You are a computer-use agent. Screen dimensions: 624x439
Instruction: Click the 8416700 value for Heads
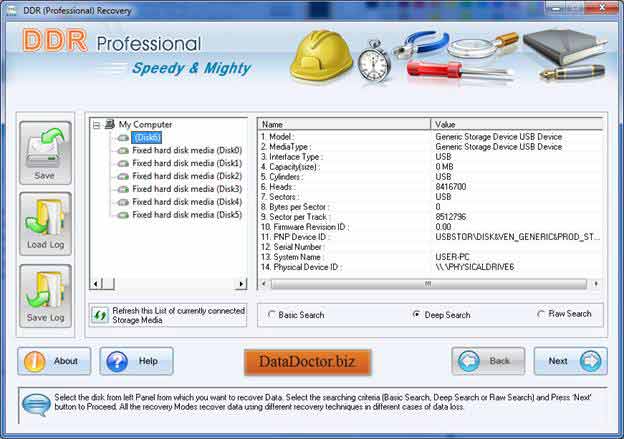coord(450,187)
